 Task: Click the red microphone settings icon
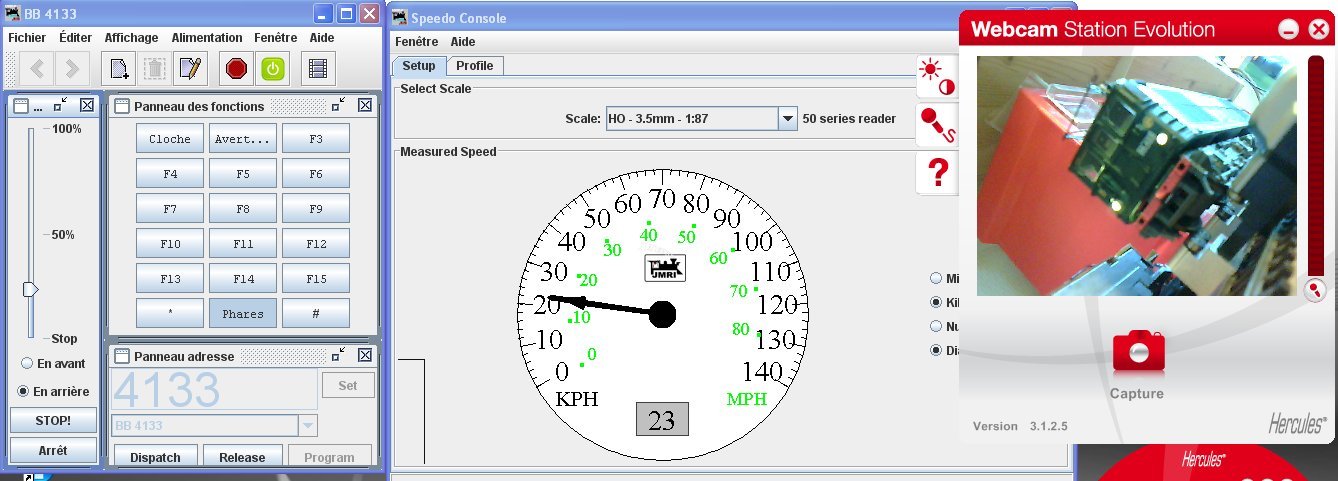pos(937,125)
